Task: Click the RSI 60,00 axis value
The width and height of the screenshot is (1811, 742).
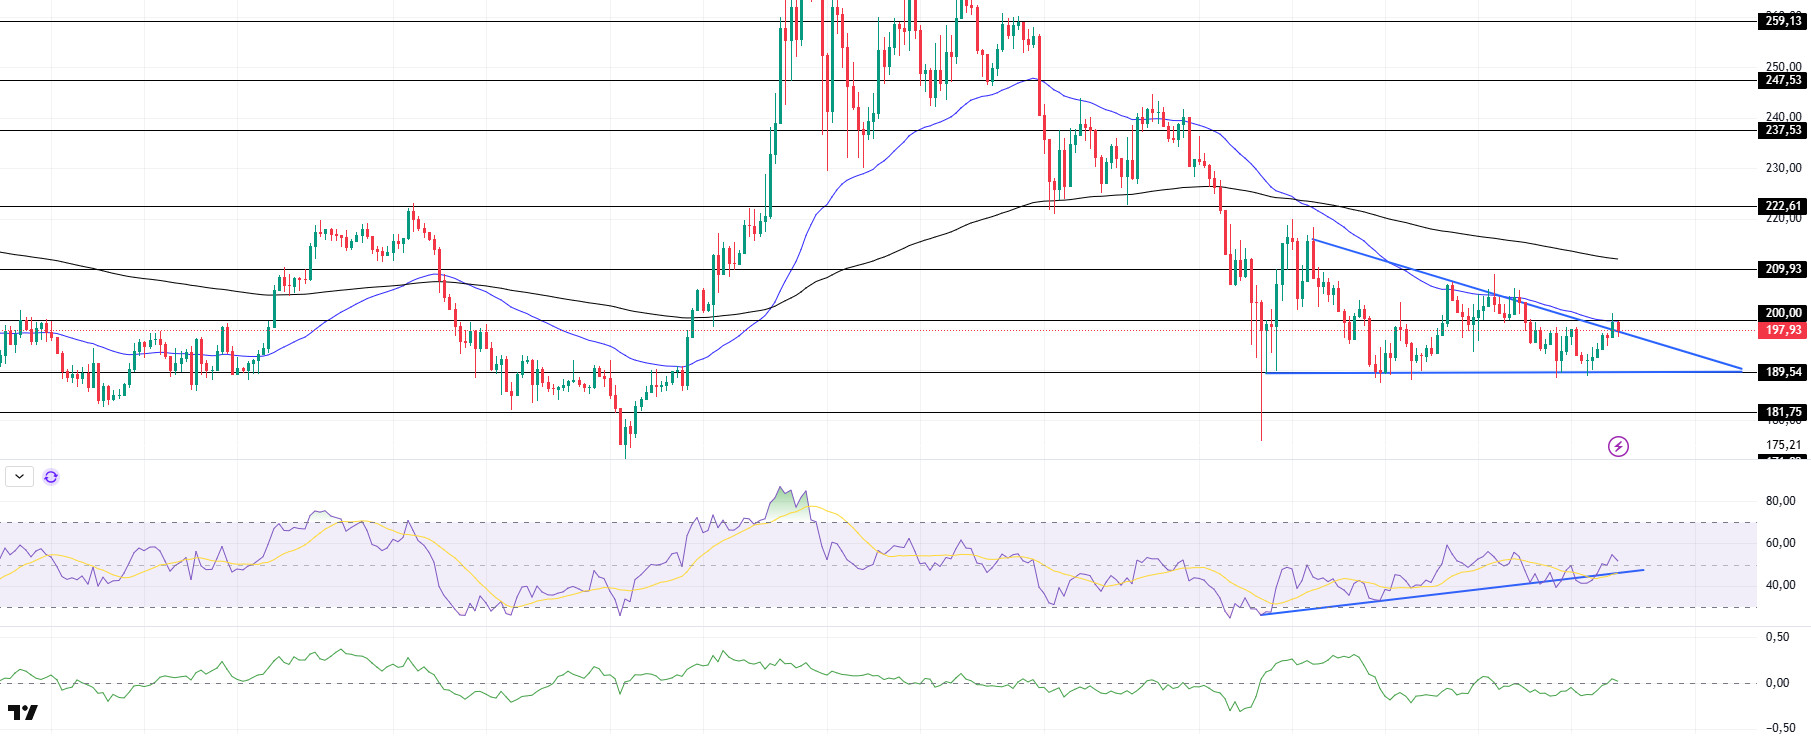Action: click(x=1780, y=543)
